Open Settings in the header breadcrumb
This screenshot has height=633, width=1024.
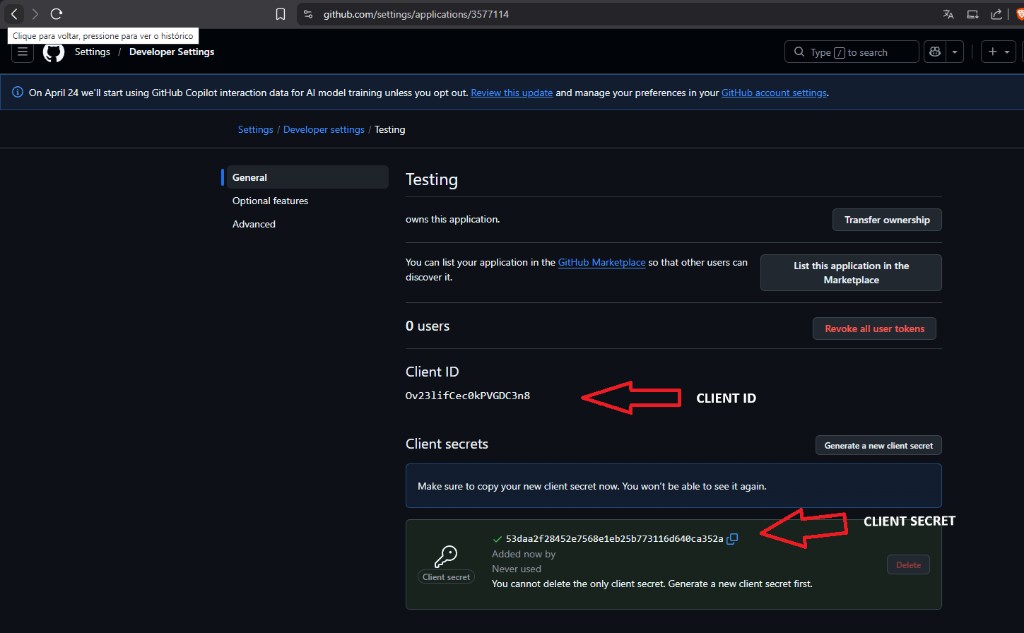92,52
